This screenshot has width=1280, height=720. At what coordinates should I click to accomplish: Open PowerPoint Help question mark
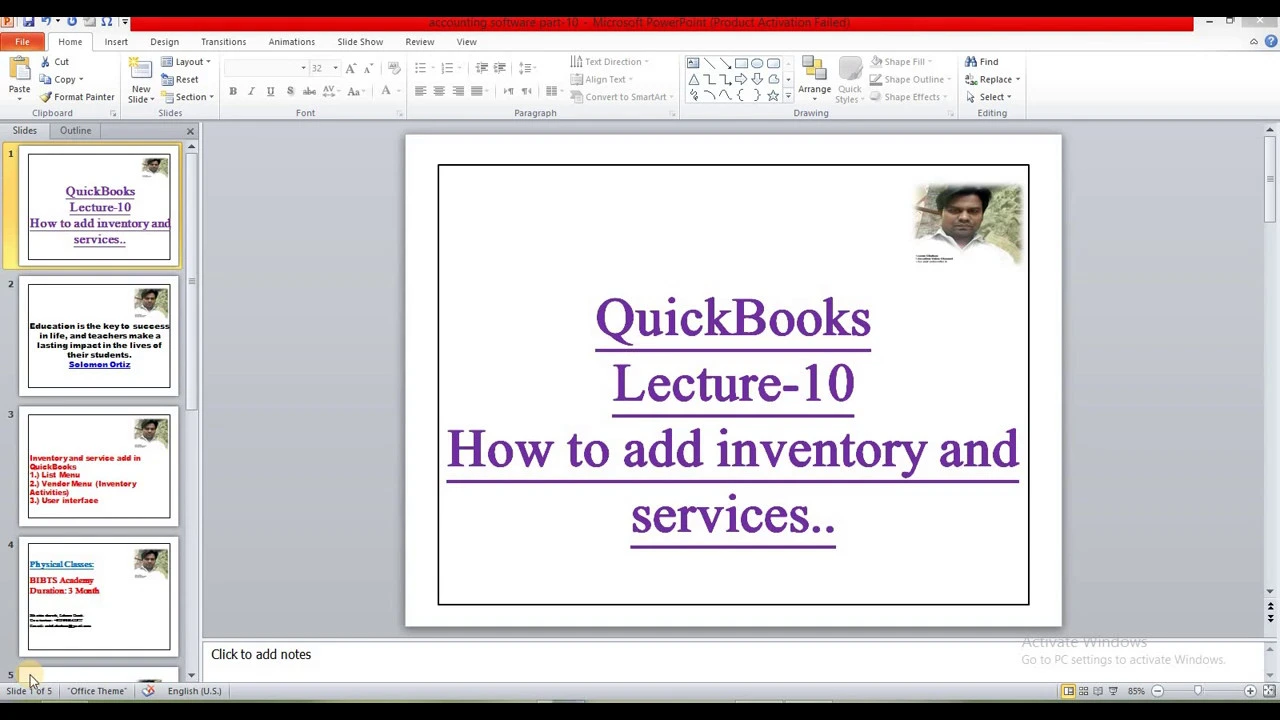(1271, 42)
